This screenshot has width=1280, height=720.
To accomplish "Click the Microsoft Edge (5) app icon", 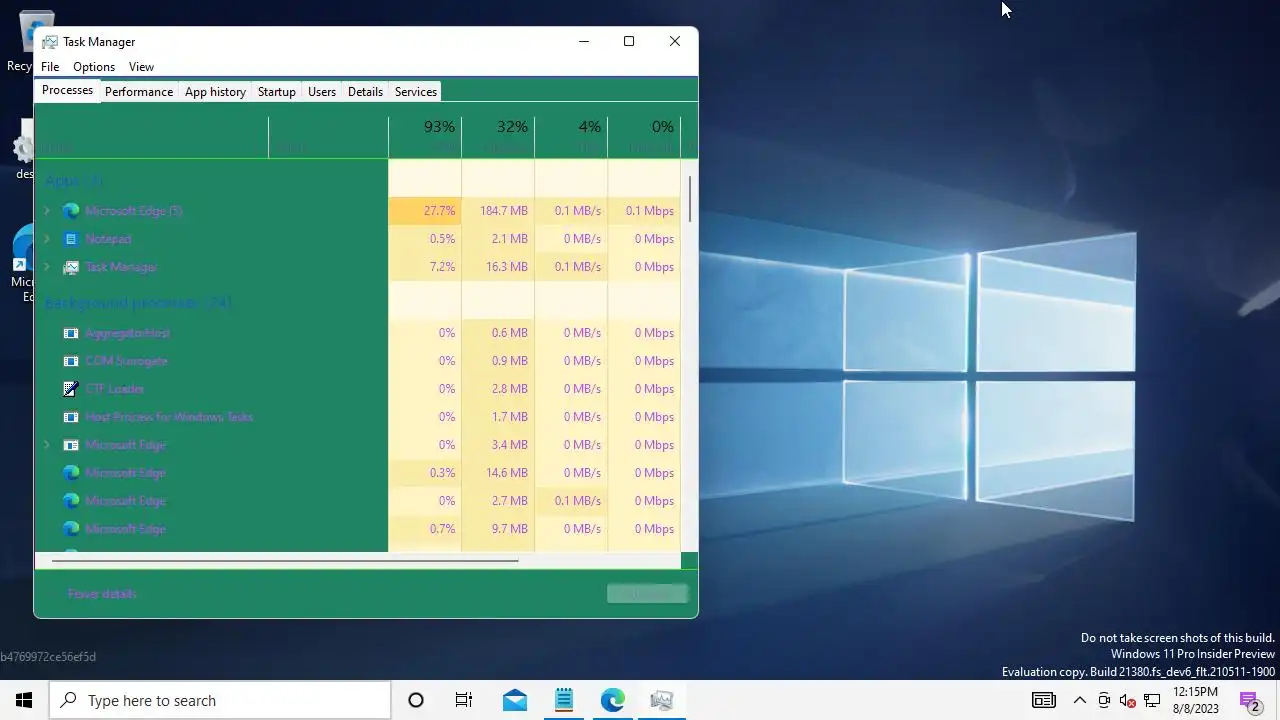I will click(71, 211).
